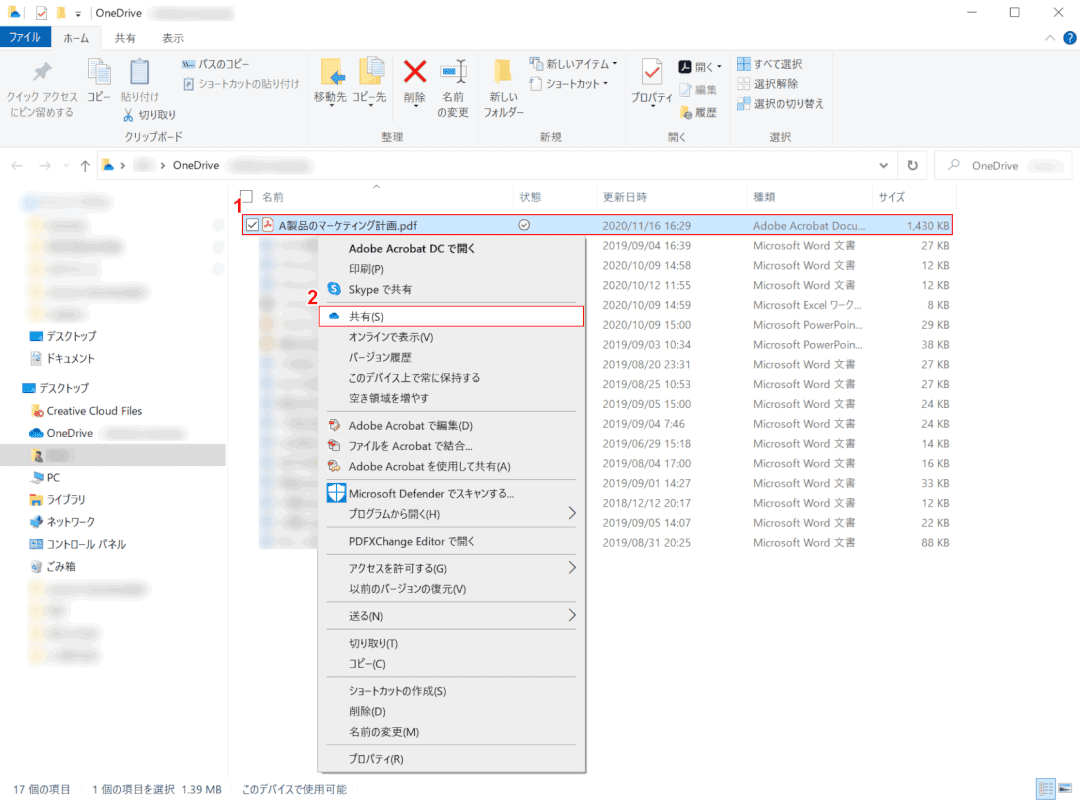The width and height of the screenshot is (1080, 800).
Task: Sort by Name (名前) column header
Action: coord(272,197)
